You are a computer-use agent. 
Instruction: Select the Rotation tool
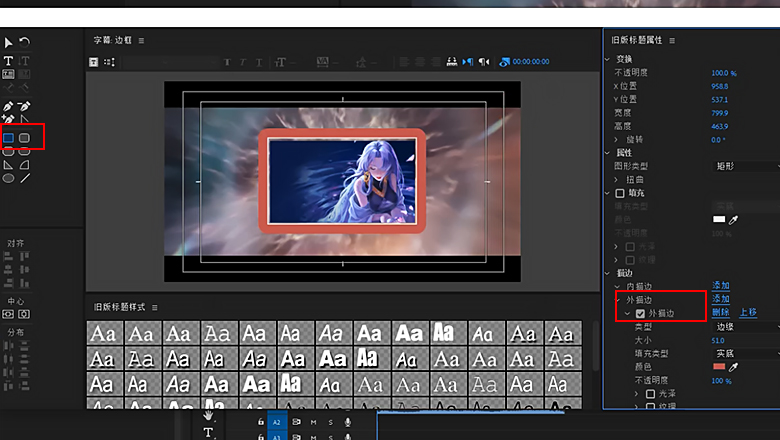24,42
